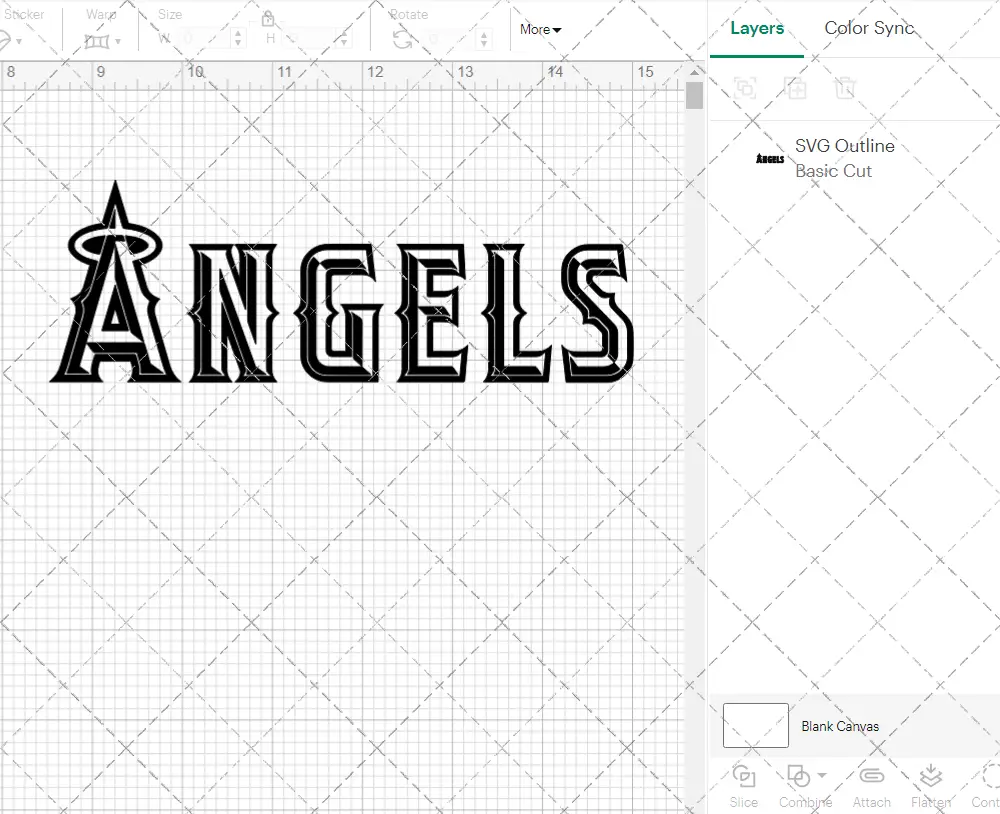Click the Slice tool icon
1000x814 pixels.
coord(743,777)
